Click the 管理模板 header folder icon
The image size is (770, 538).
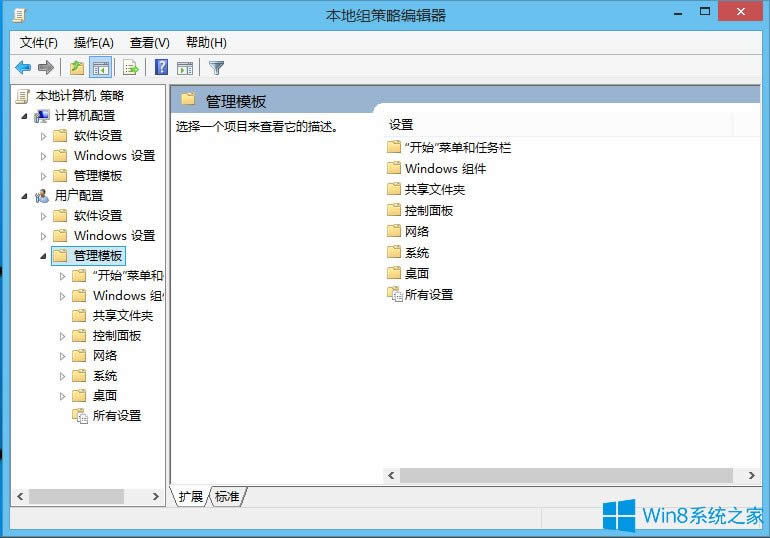[x=188, y=100]
